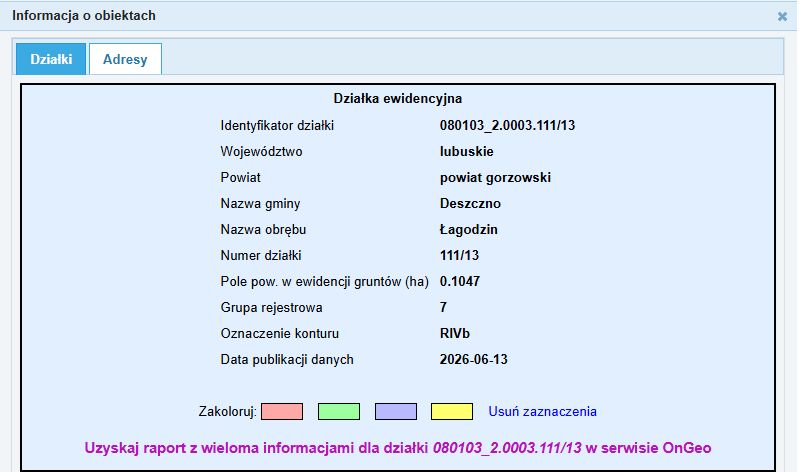This screenshot has height=472, width=809.
Task: Click the Nazwa obrębu label
Action: 263,229
